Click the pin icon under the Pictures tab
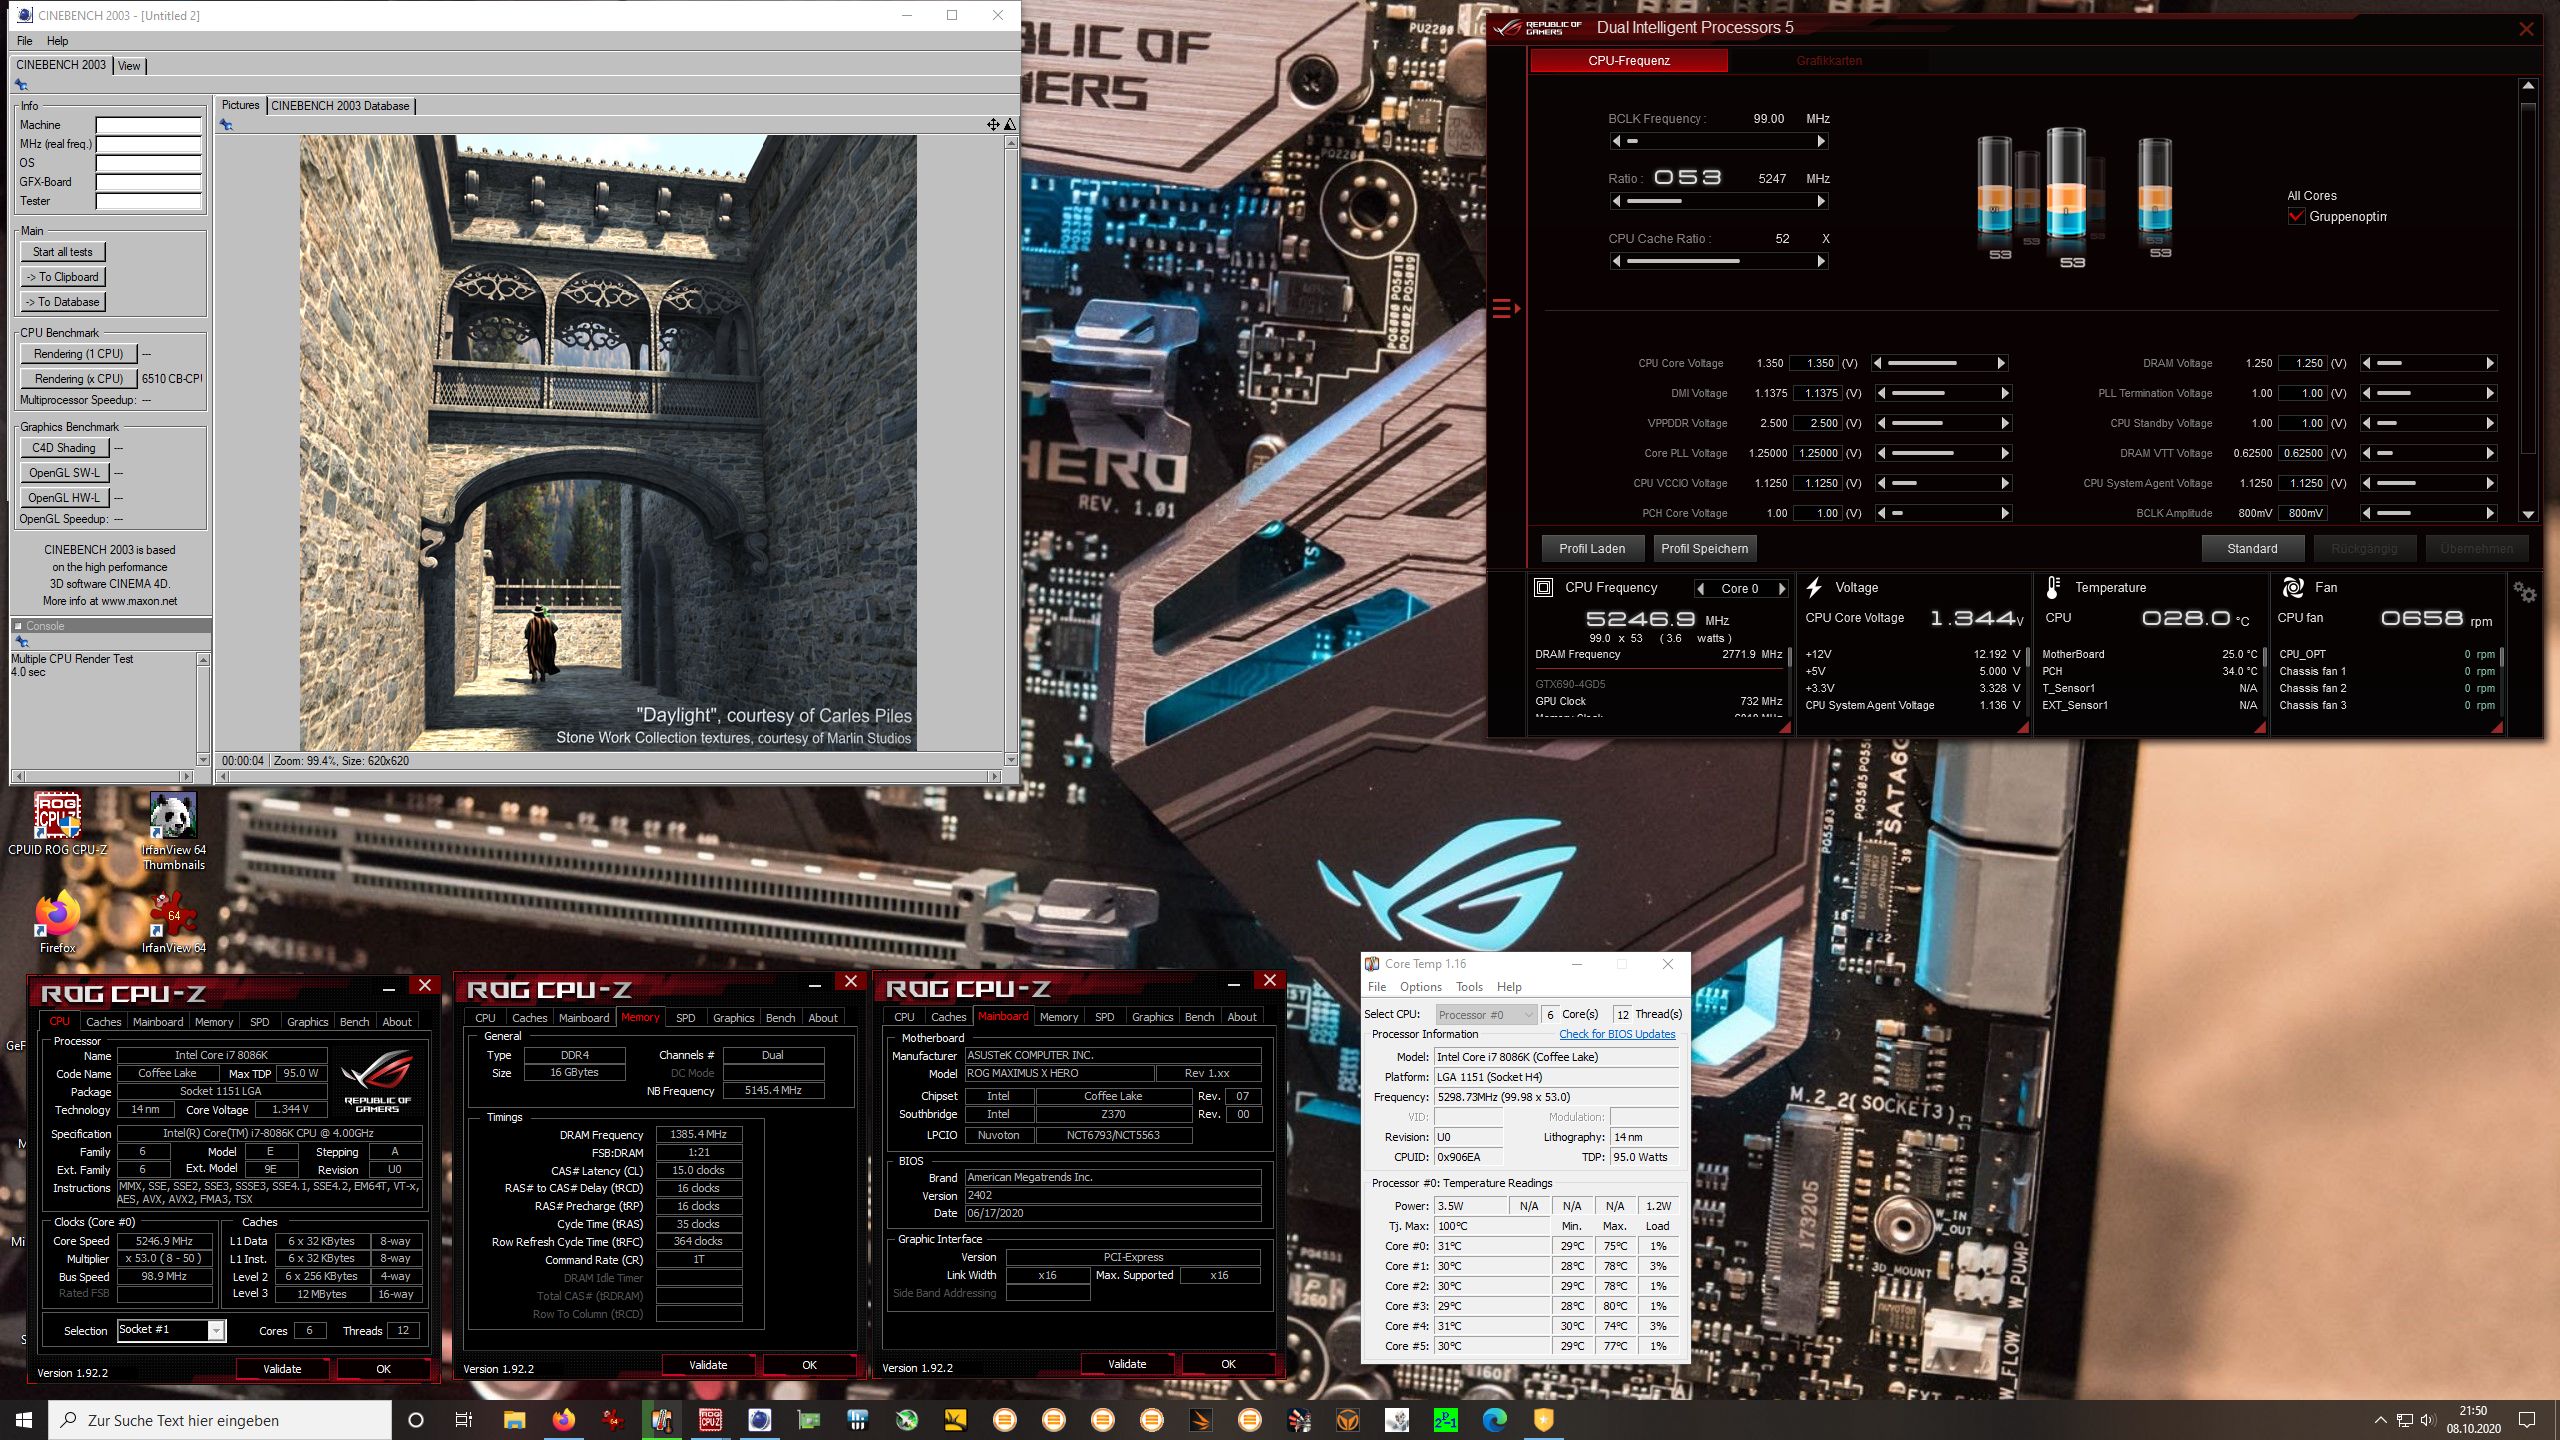 [x=226, y=125]
